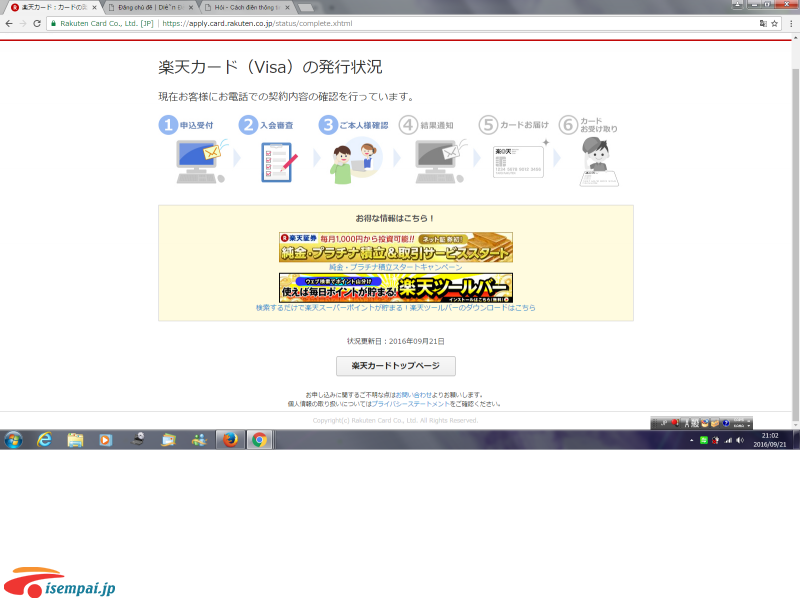Open Windows Media Player from the taskbar
800x600 pixels.
tap(106, 440)
